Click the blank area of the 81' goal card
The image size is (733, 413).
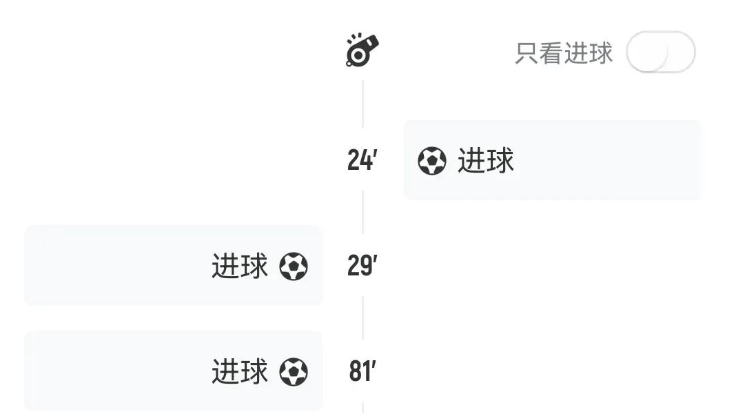[117, 371]
